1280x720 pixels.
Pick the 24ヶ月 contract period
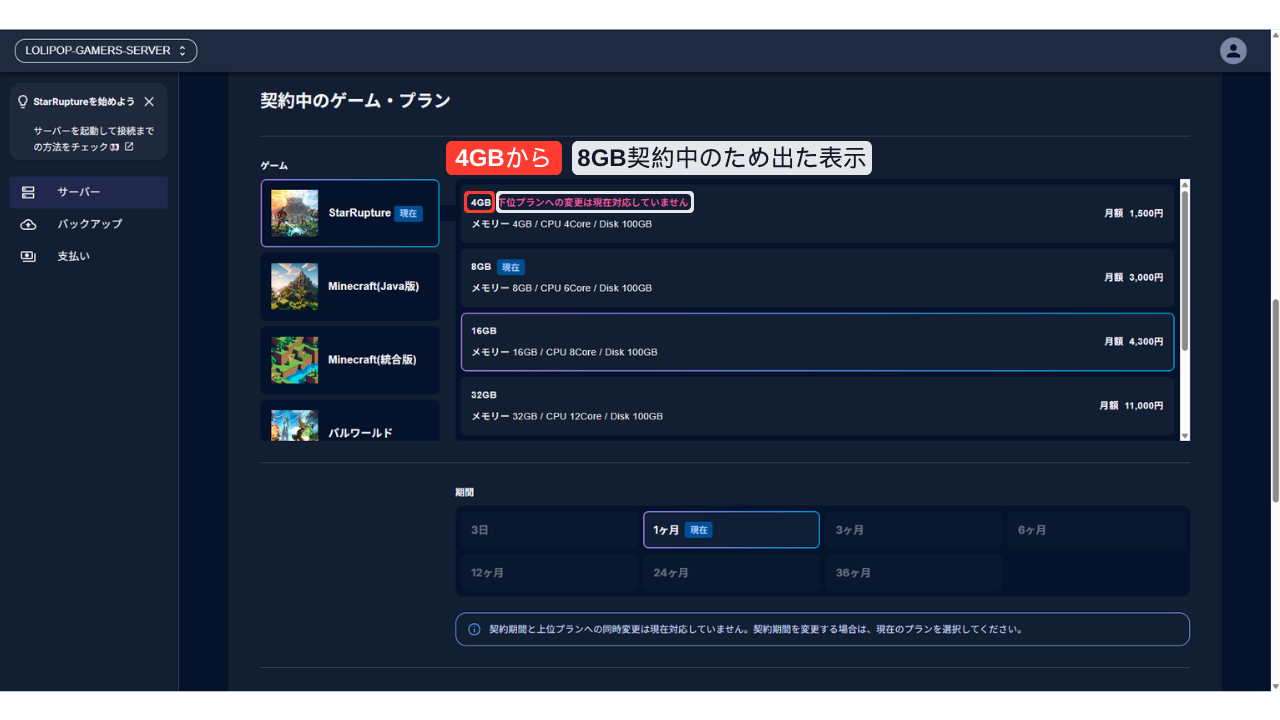coord(731,573)
